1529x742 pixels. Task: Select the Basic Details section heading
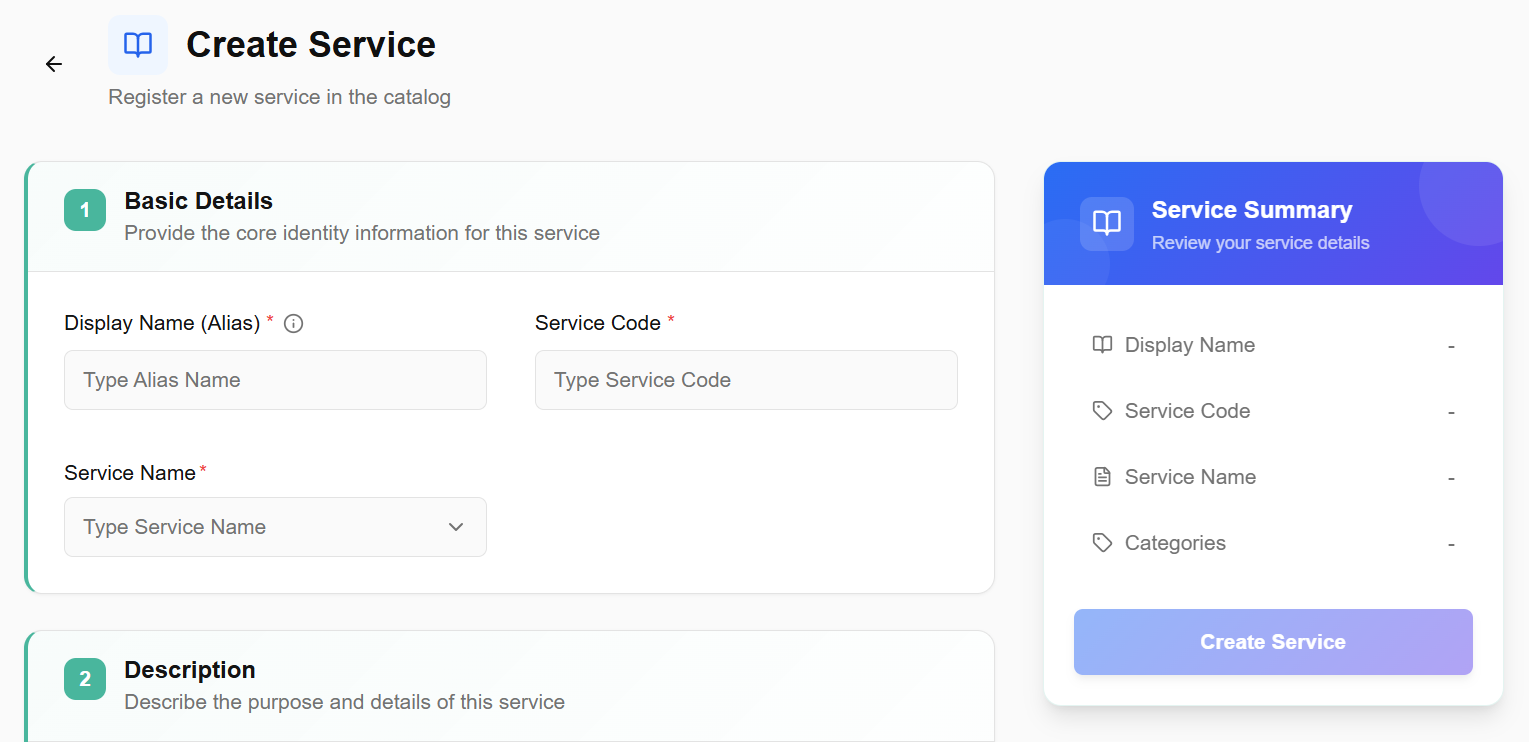(198, 201)
